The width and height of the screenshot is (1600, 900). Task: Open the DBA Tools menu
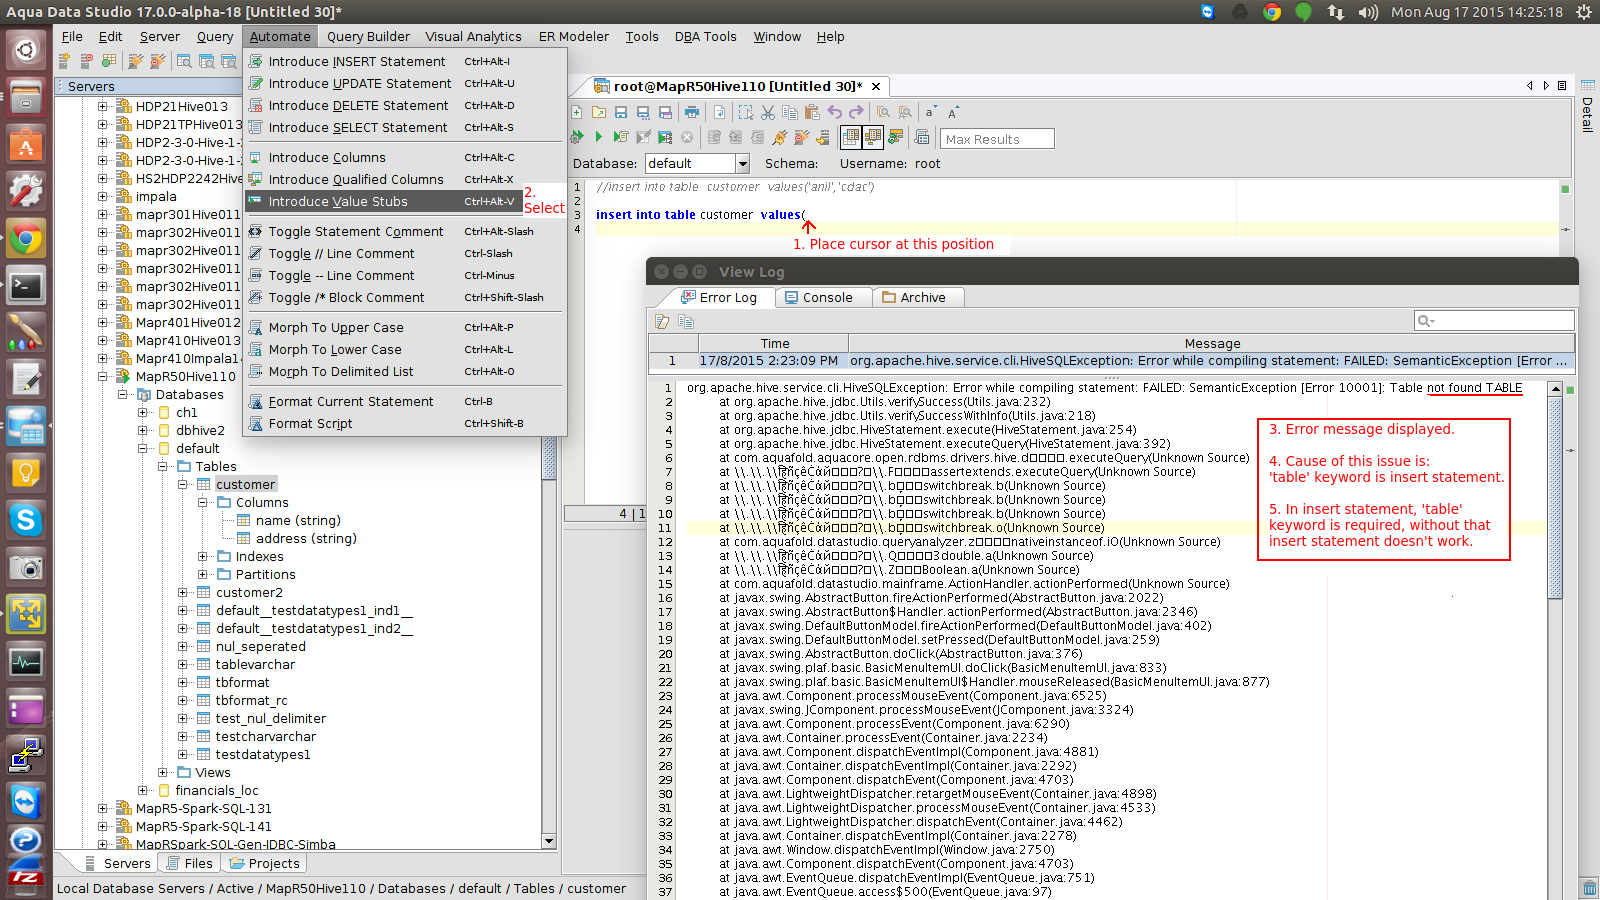pyautogui.click(x=706, y=36)
